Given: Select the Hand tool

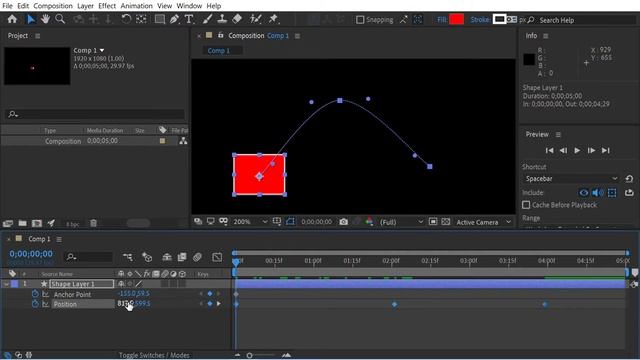Looking at the screenshot, I should [x=45, y=19].
